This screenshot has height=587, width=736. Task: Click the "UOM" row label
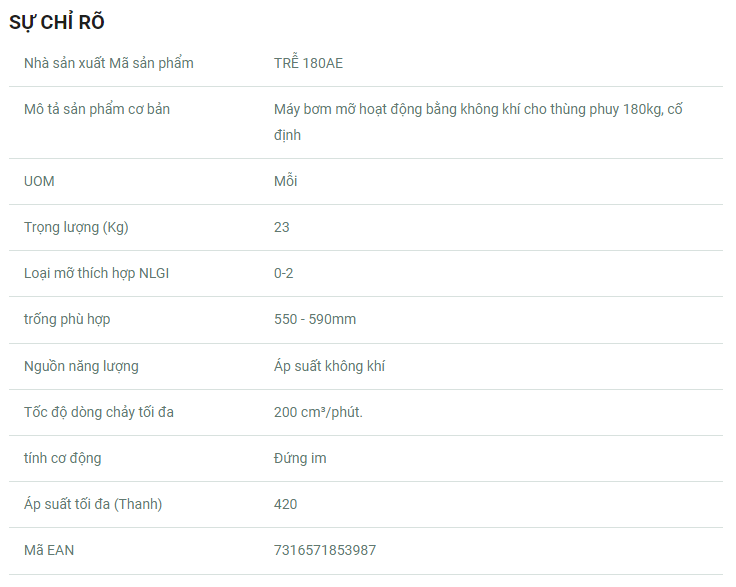(39, 181)
